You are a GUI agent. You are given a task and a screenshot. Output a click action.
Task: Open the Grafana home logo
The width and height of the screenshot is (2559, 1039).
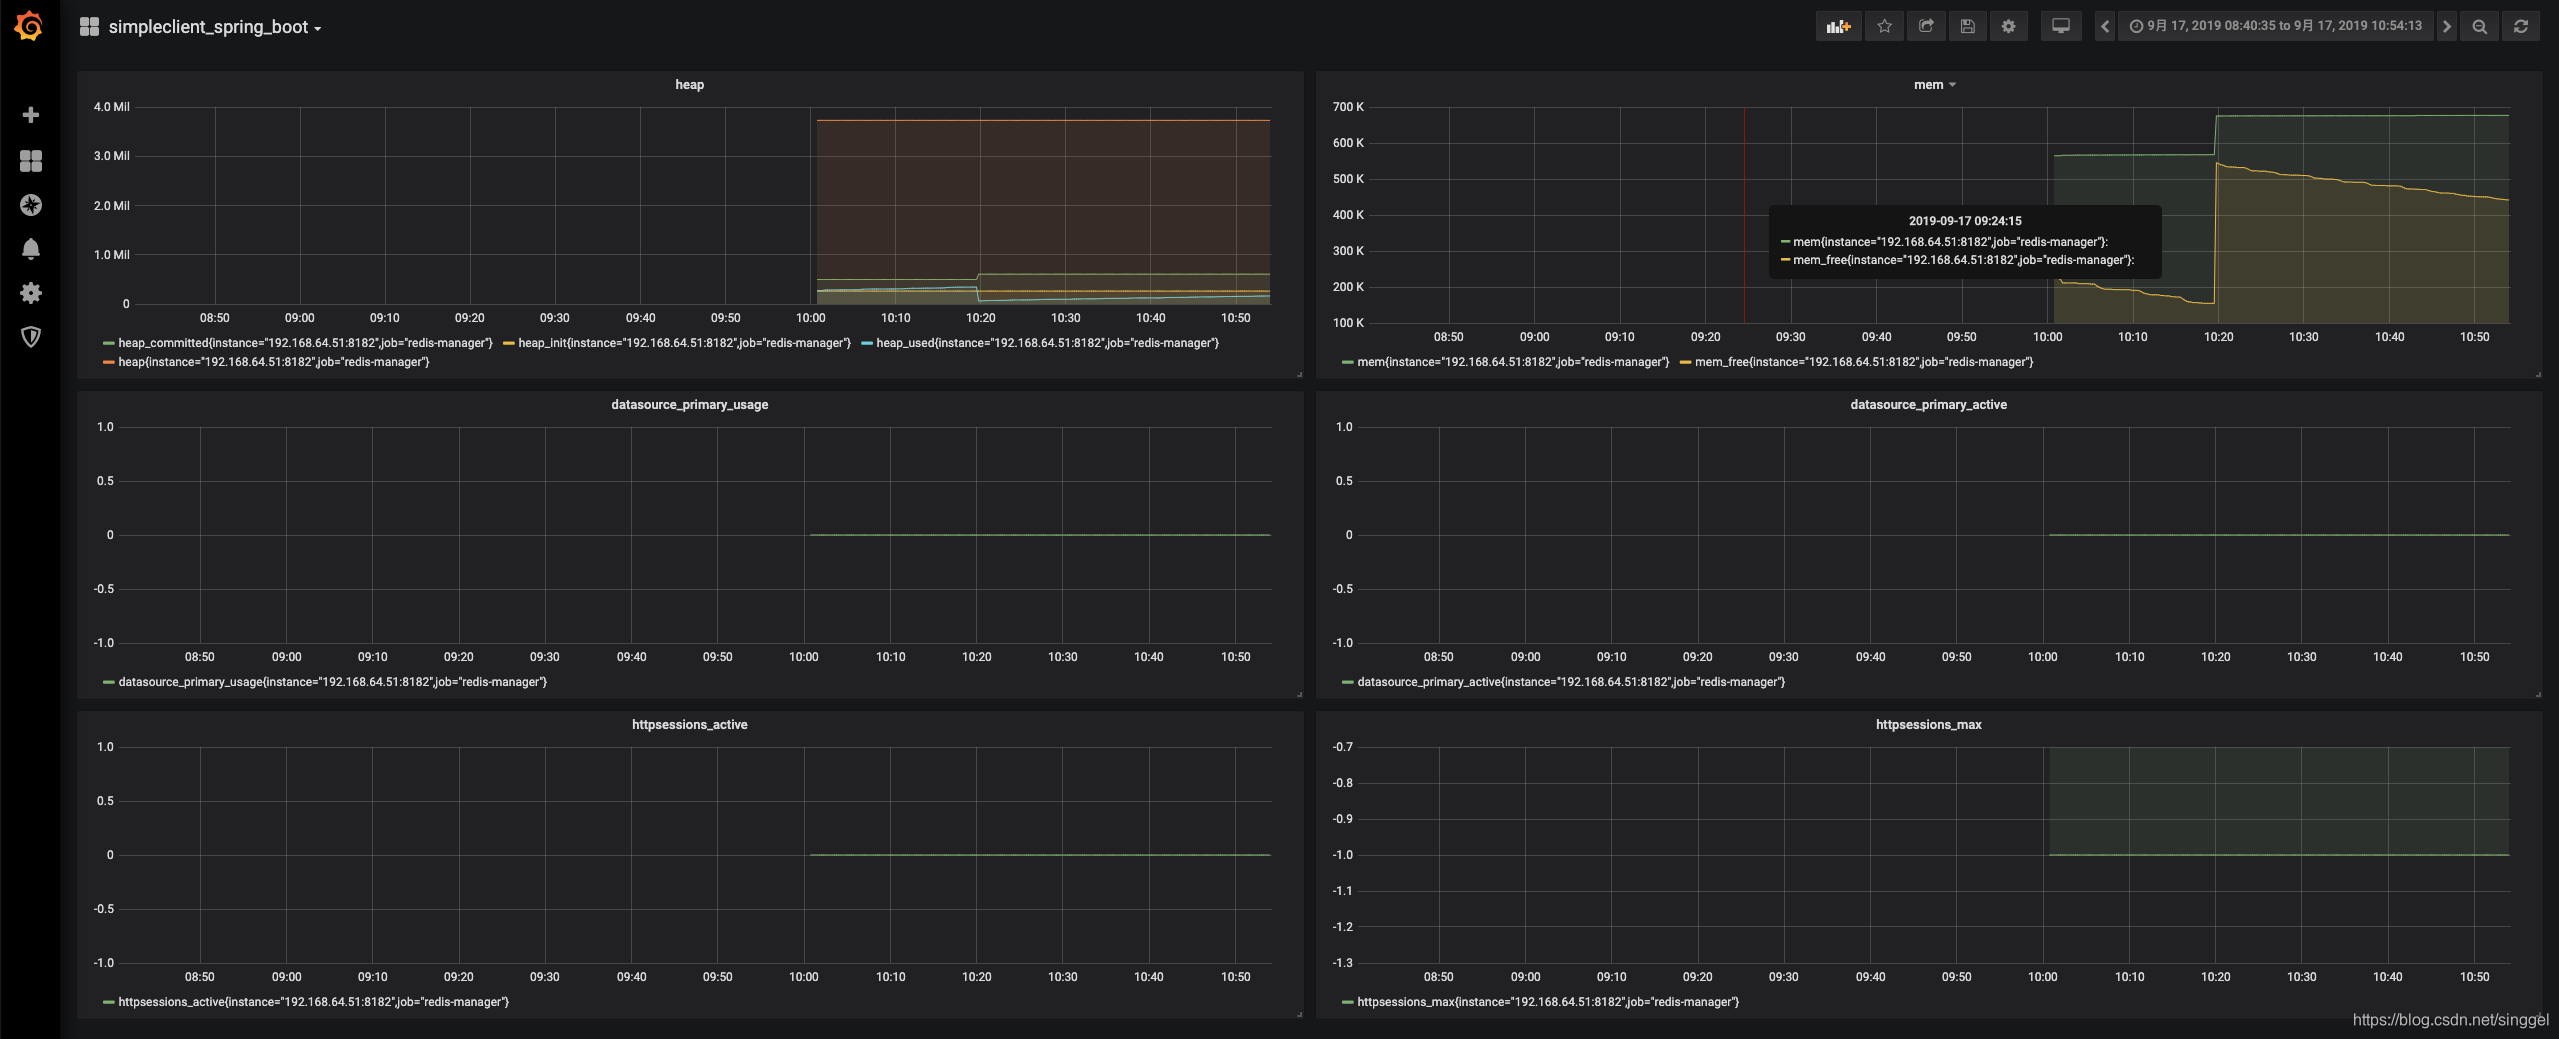click(29, 26)
